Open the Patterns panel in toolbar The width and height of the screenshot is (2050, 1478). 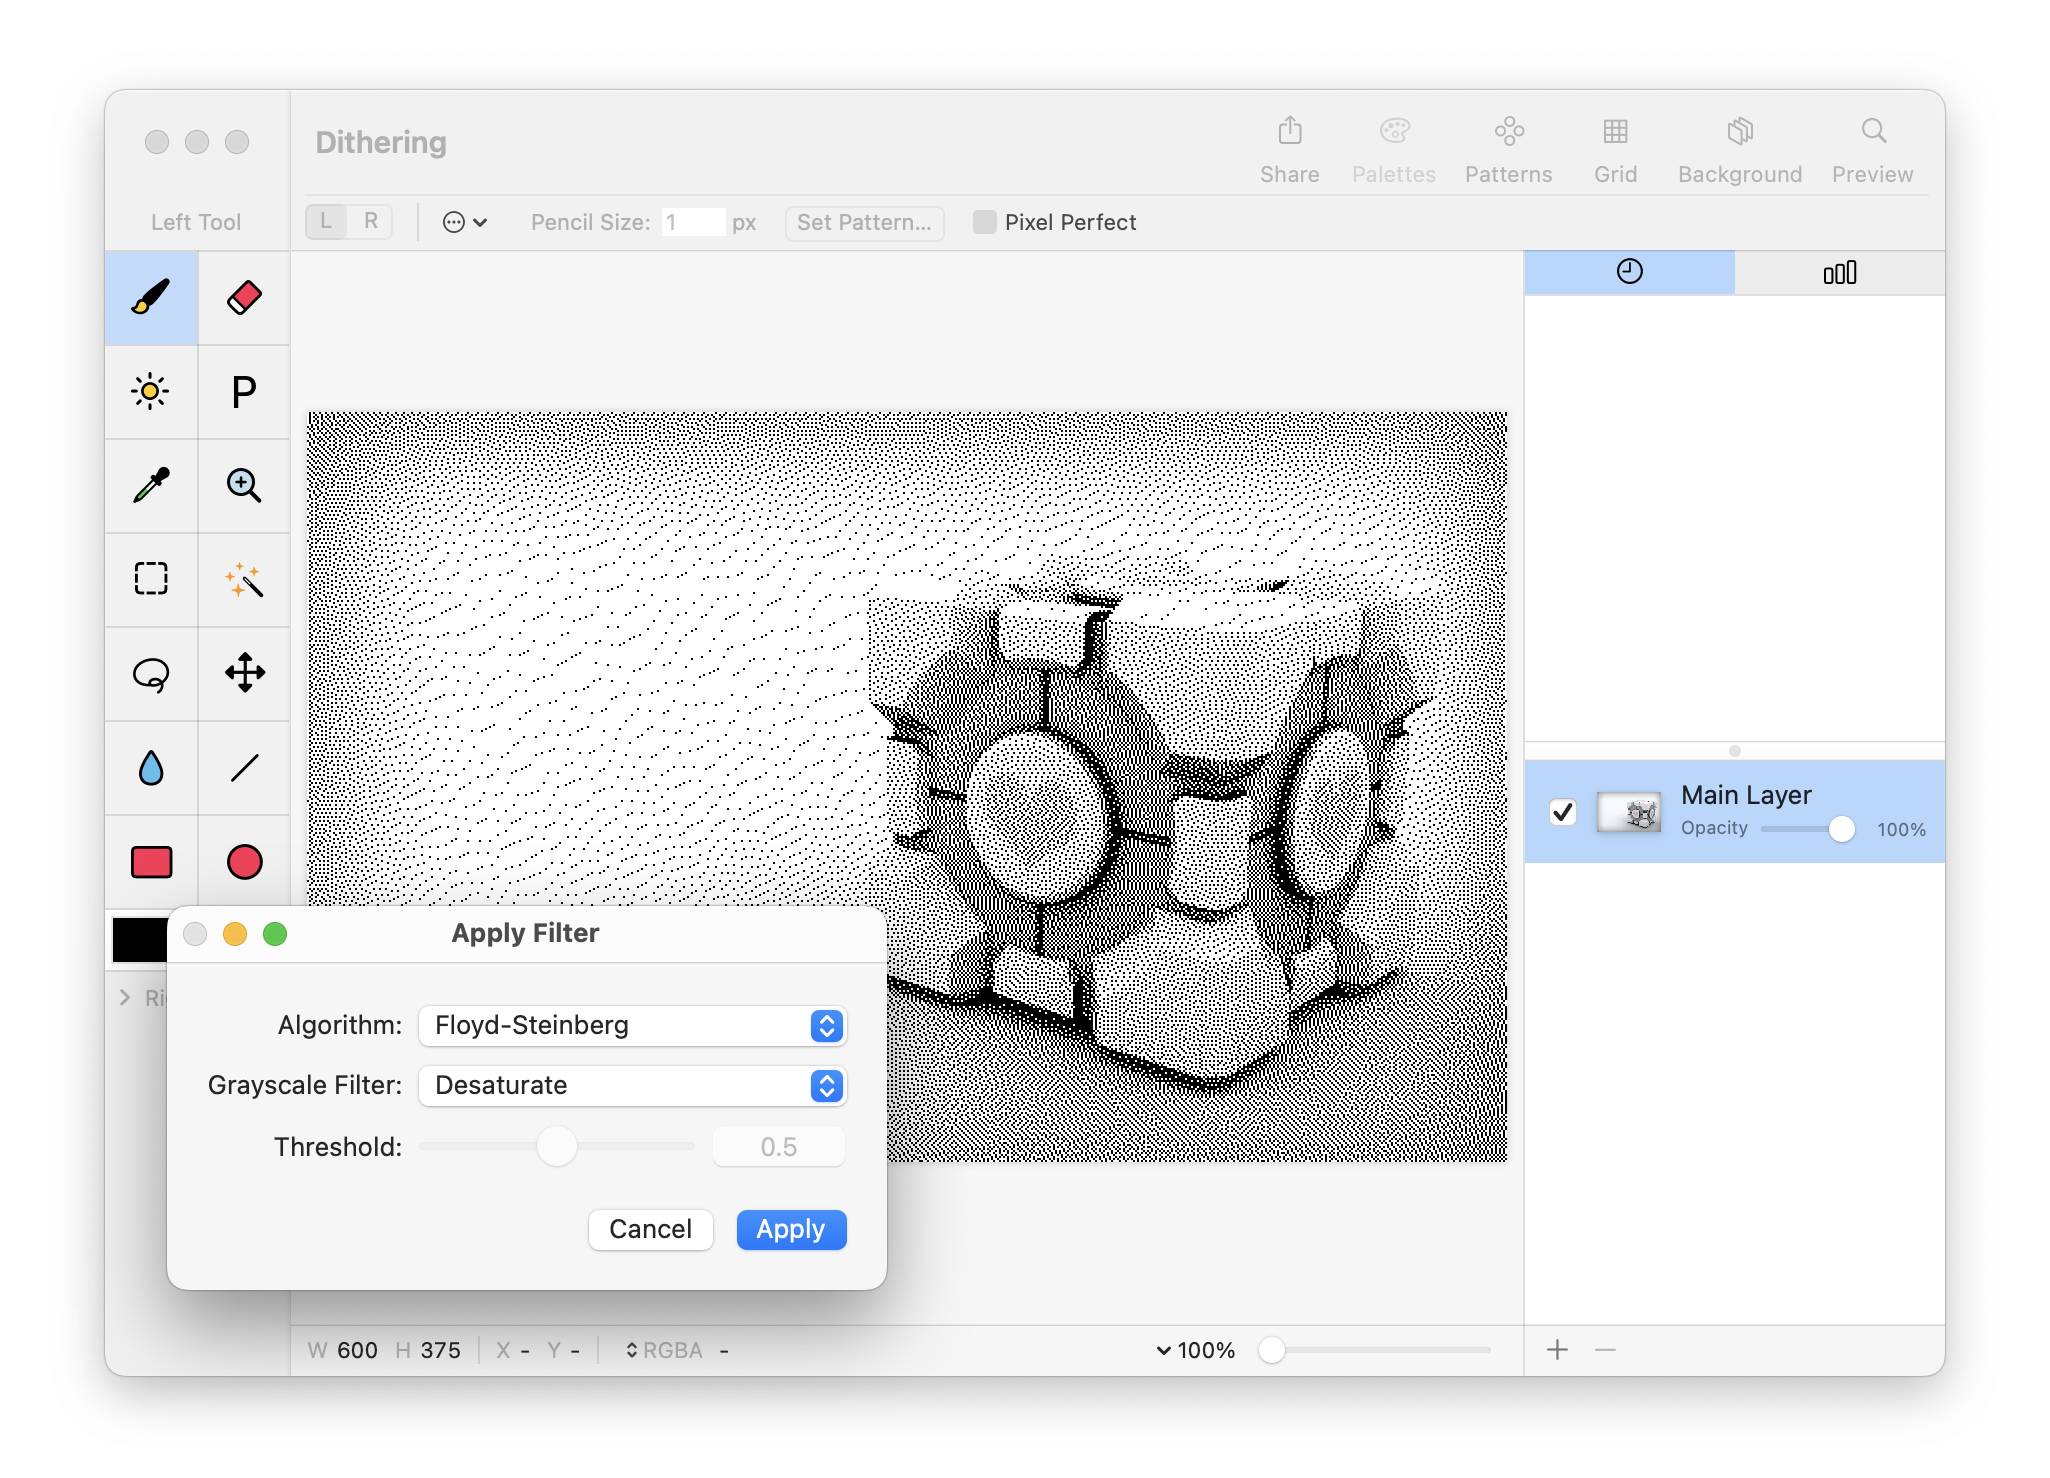(x=1508, y=148)
